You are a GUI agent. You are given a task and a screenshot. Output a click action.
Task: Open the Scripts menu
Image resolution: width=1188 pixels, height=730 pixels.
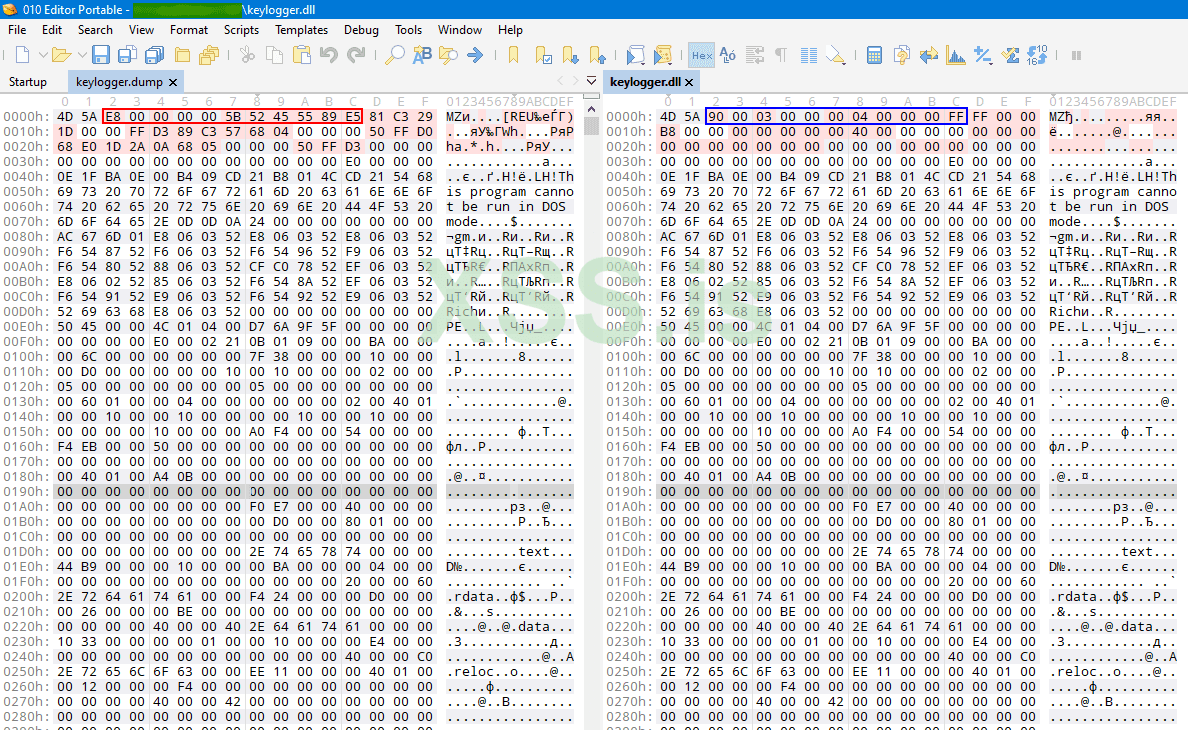(241, 30)
